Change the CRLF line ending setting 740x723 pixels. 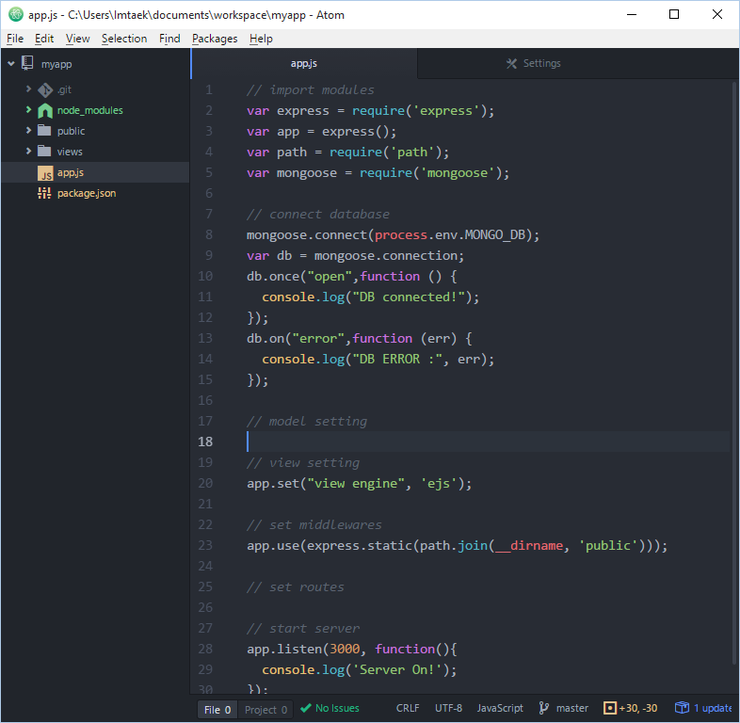[407, 708]
